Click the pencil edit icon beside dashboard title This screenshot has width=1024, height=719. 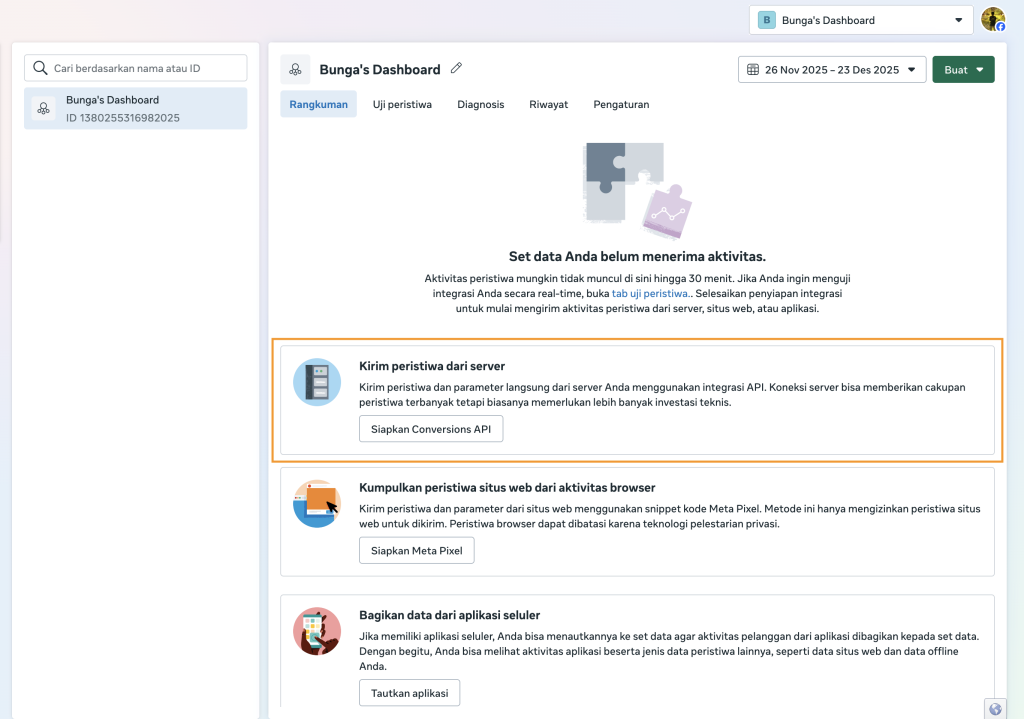click(457, 69)
